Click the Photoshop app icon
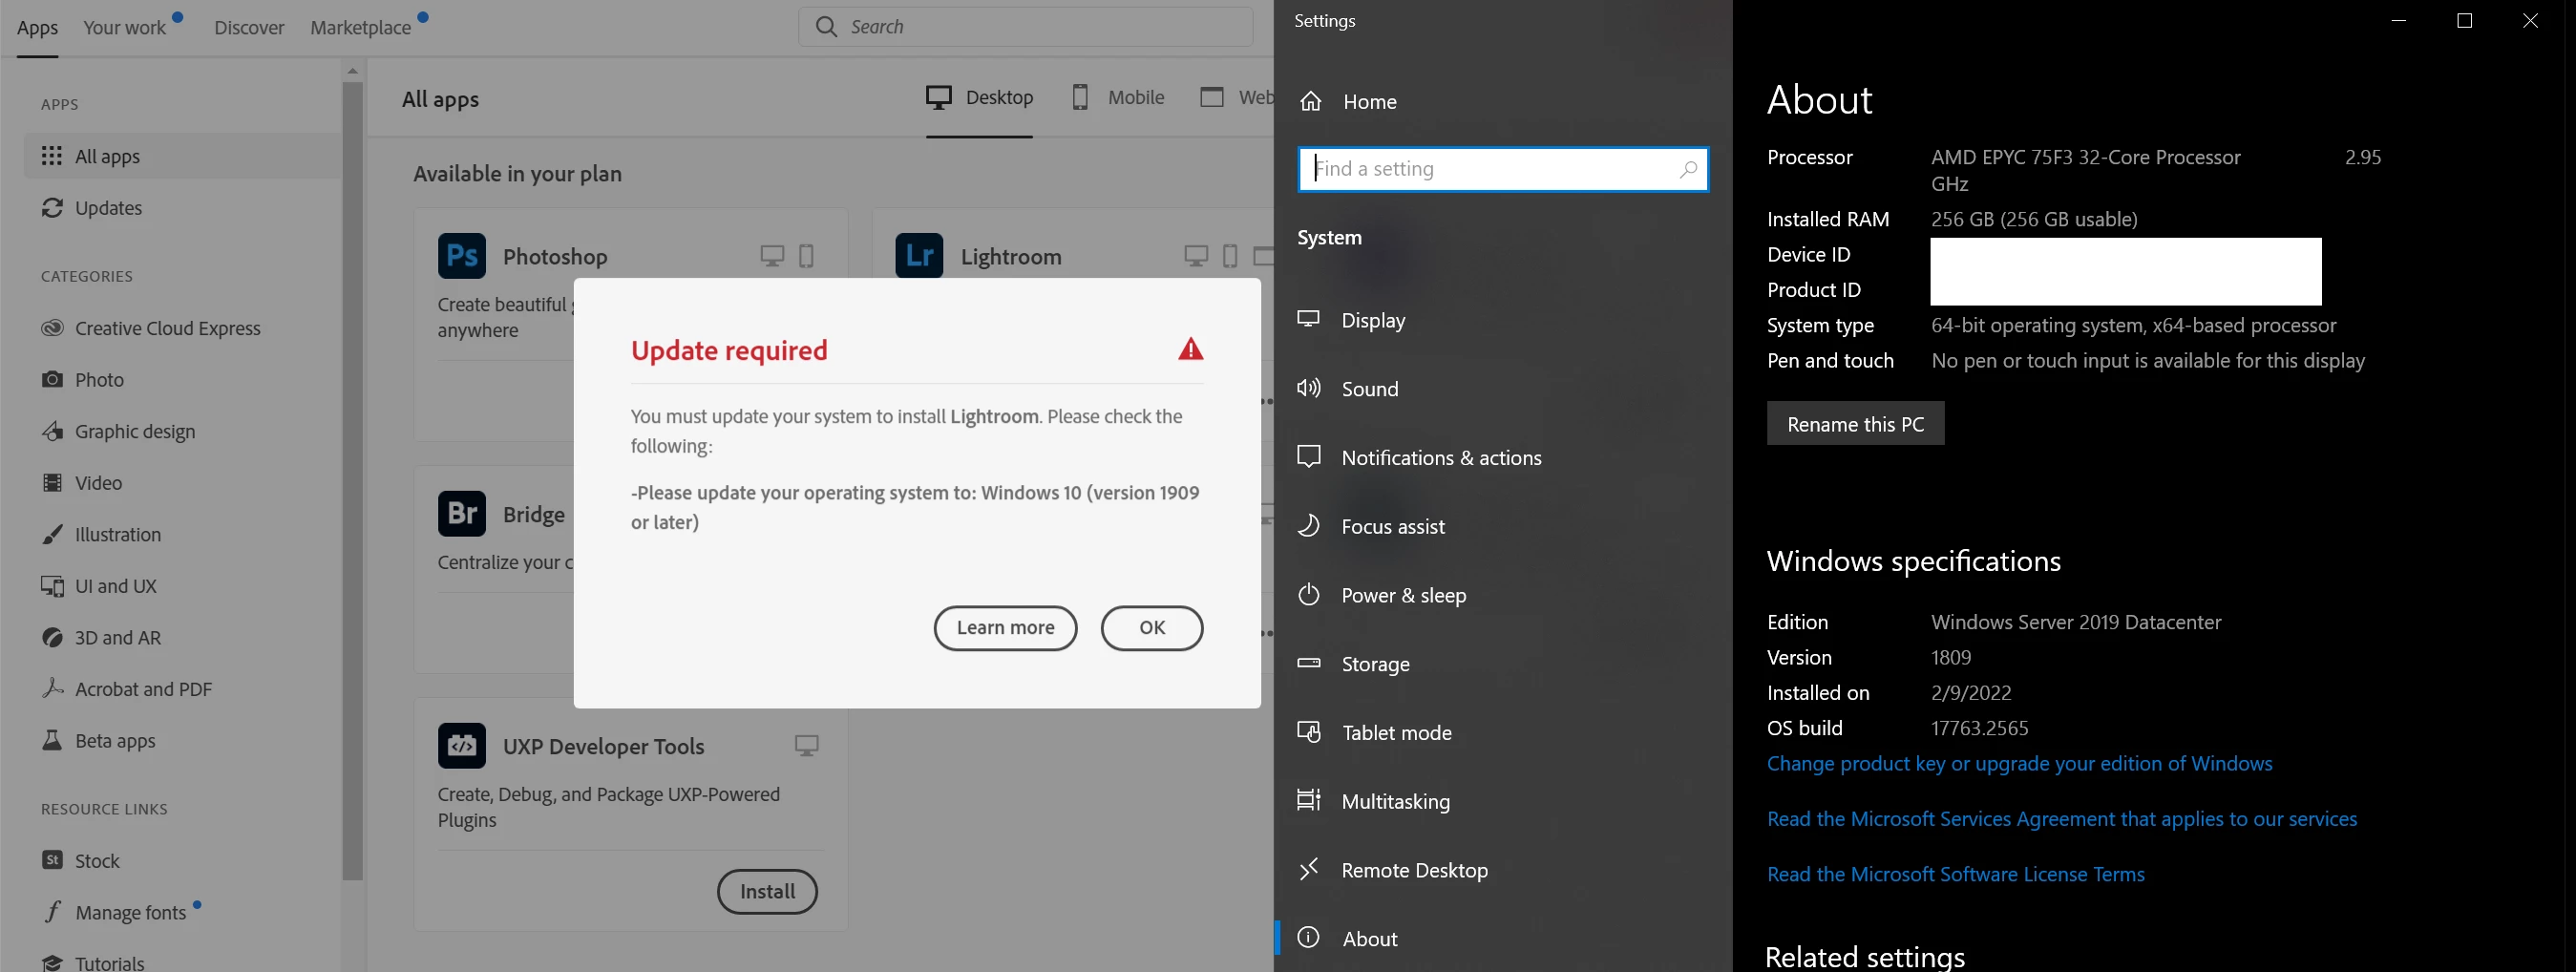2576x972 pixels. [462, 255]
